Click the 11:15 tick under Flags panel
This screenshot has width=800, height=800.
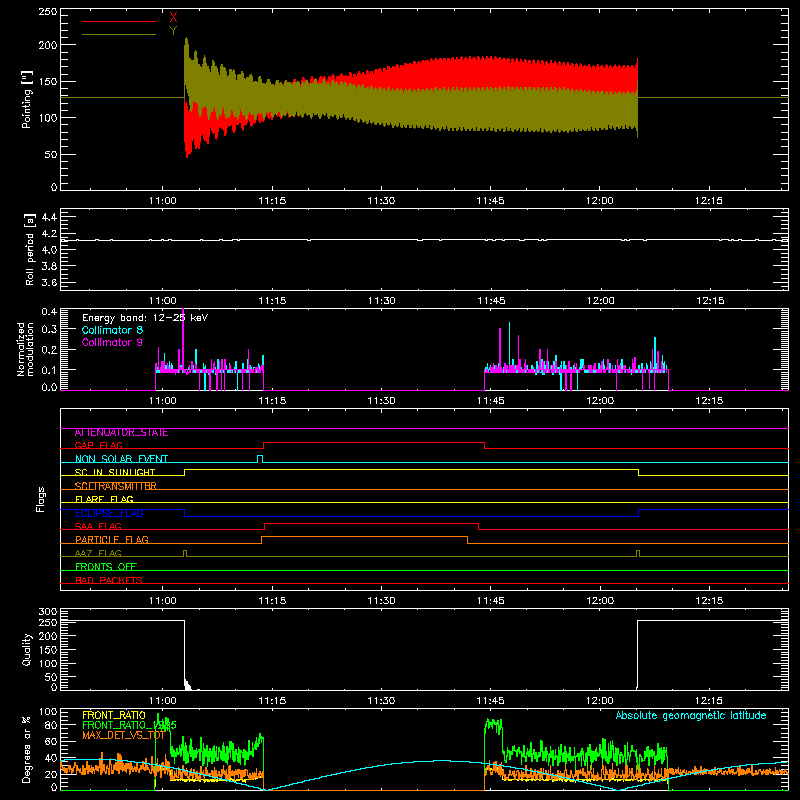point(272,601)
